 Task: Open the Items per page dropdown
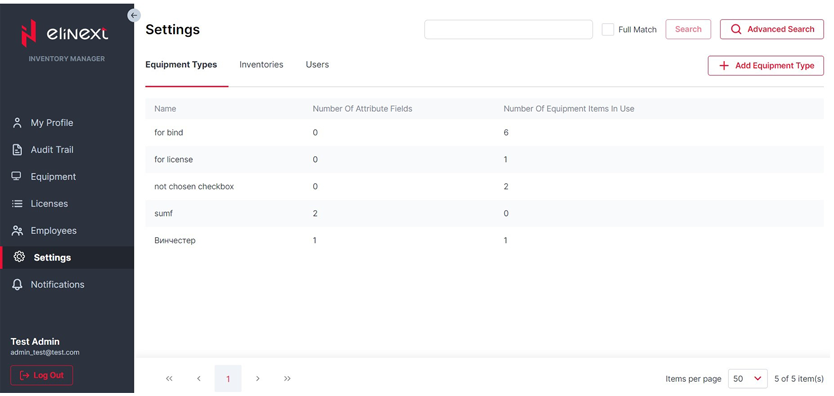coord(747,379)
